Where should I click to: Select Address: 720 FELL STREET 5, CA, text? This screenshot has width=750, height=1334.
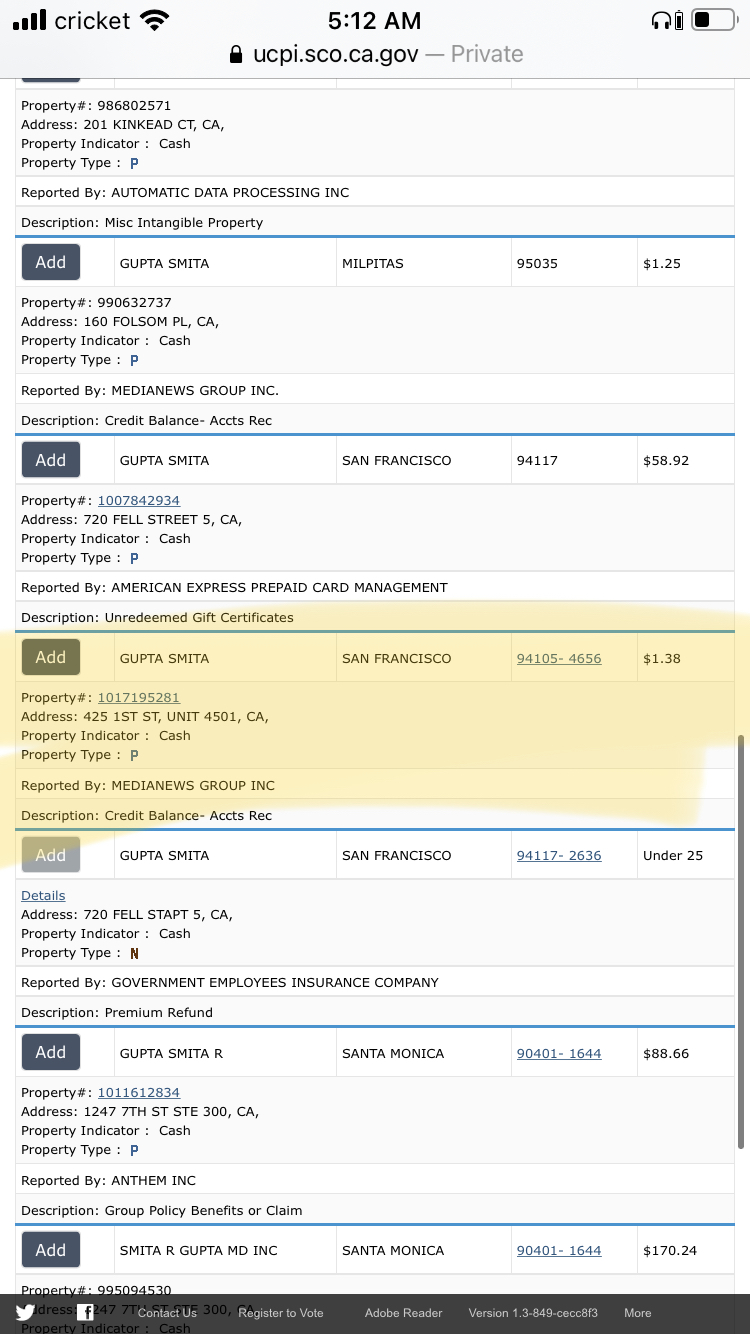[x=131, y=520]
